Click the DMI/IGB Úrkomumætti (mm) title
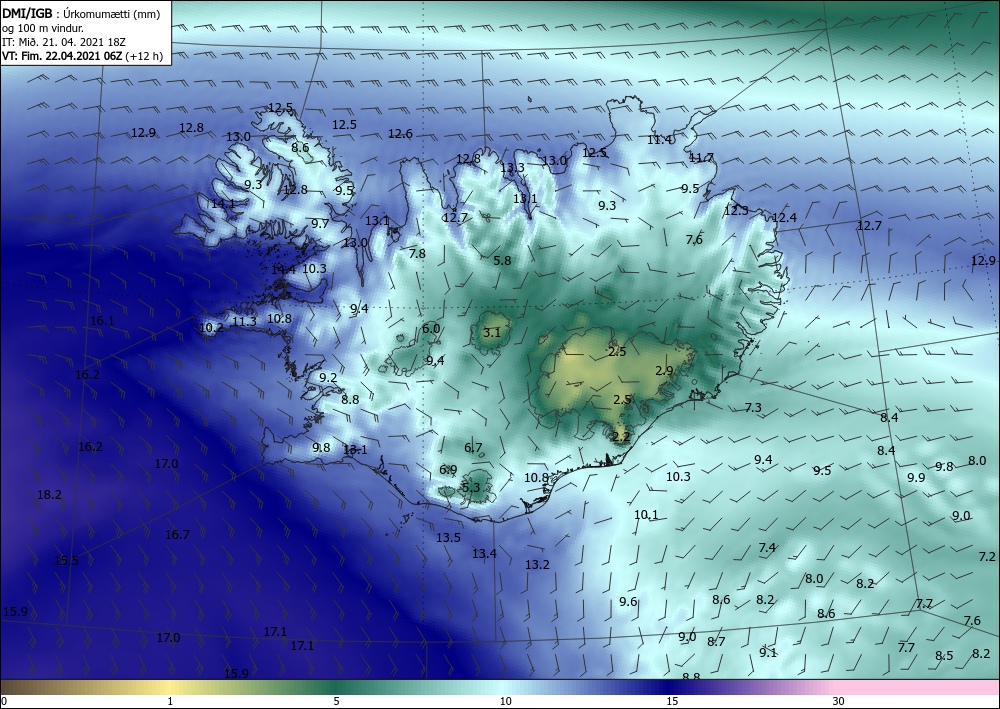This screenshot has width=1000, height=709. [x=80, y=13]
